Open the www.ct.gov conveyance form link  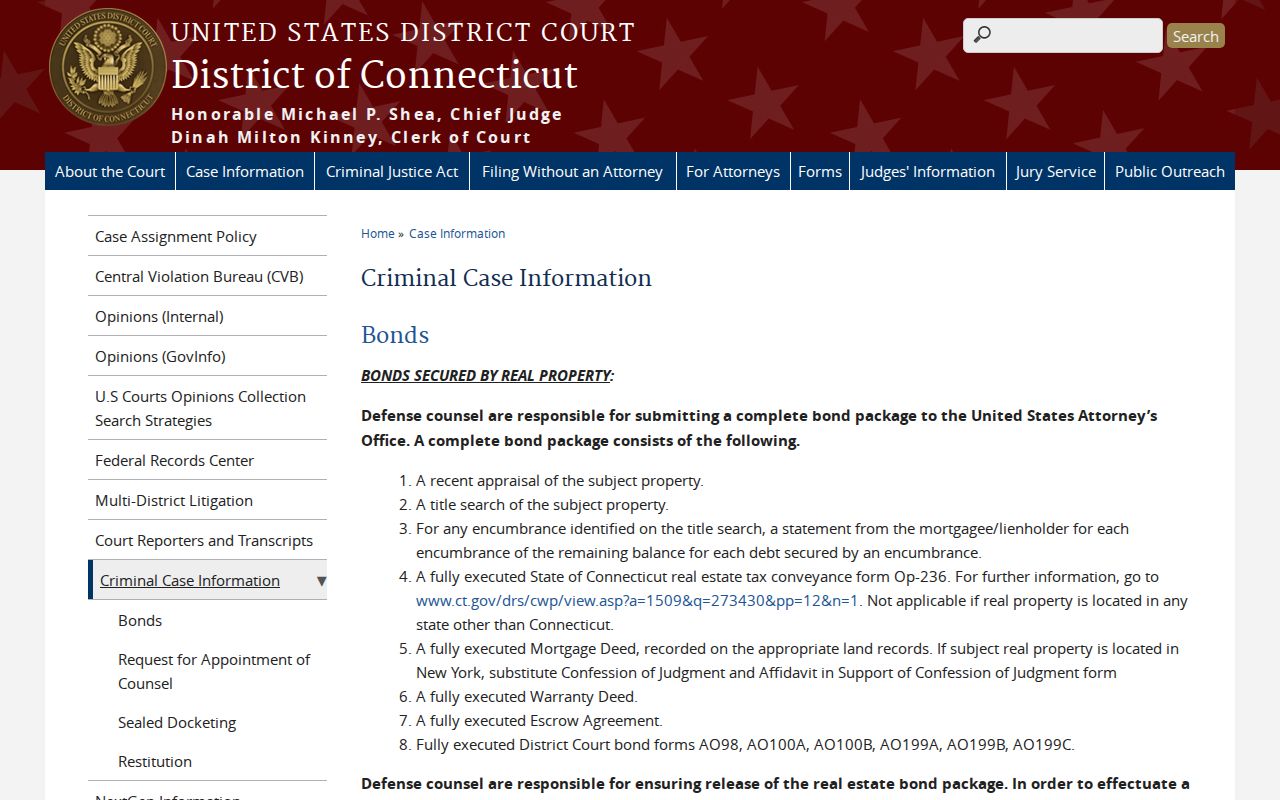point(637,601)
